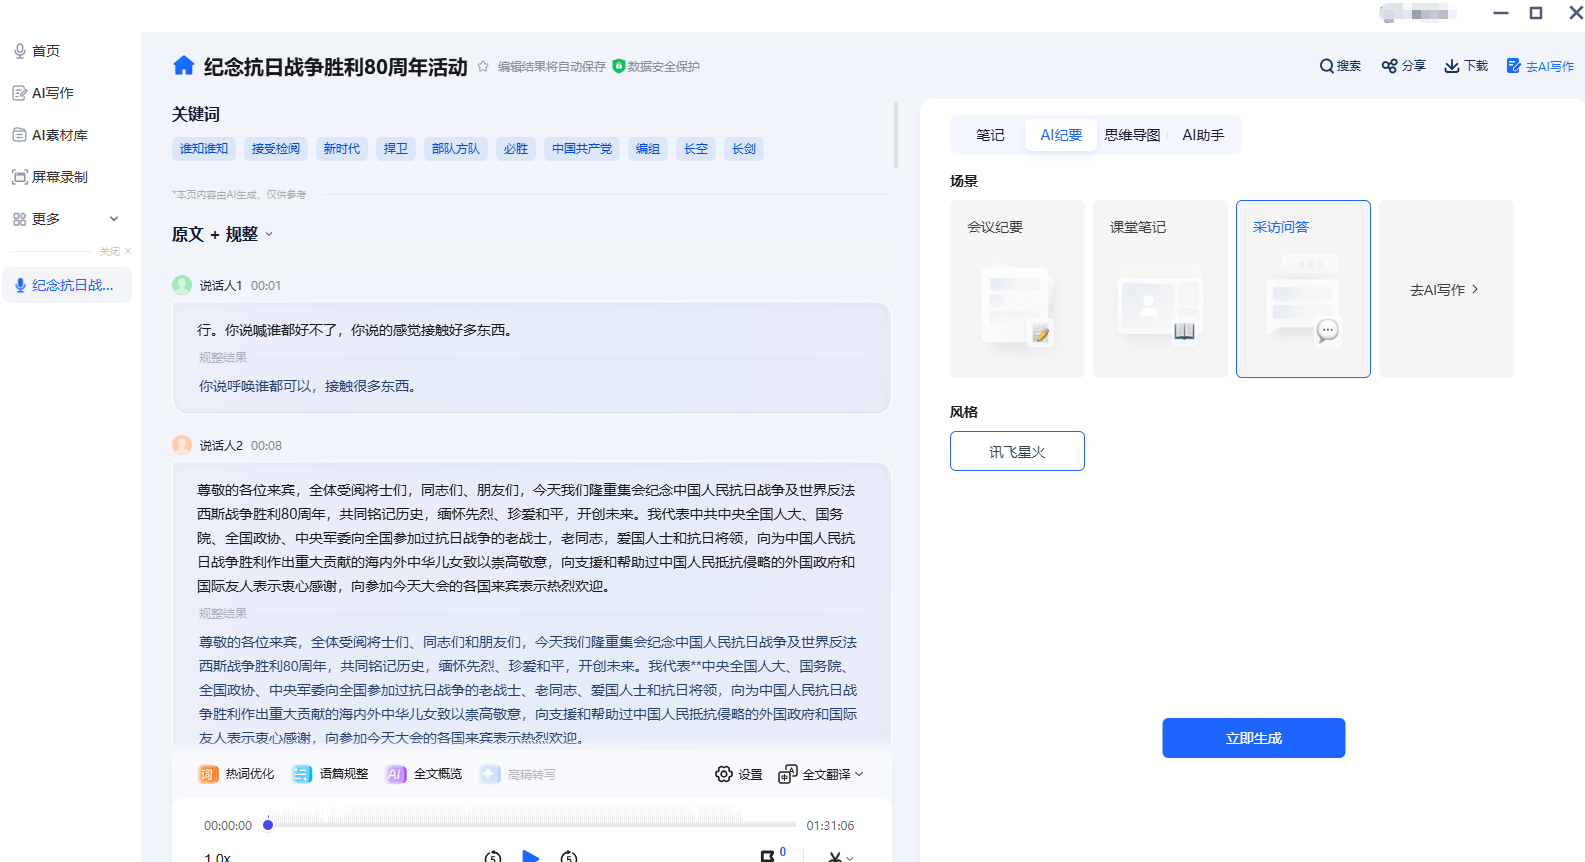This screenshot has width=1585, height=862.
Task: Open 搜索 search in the top toolbar
Action: [1340, 66]
